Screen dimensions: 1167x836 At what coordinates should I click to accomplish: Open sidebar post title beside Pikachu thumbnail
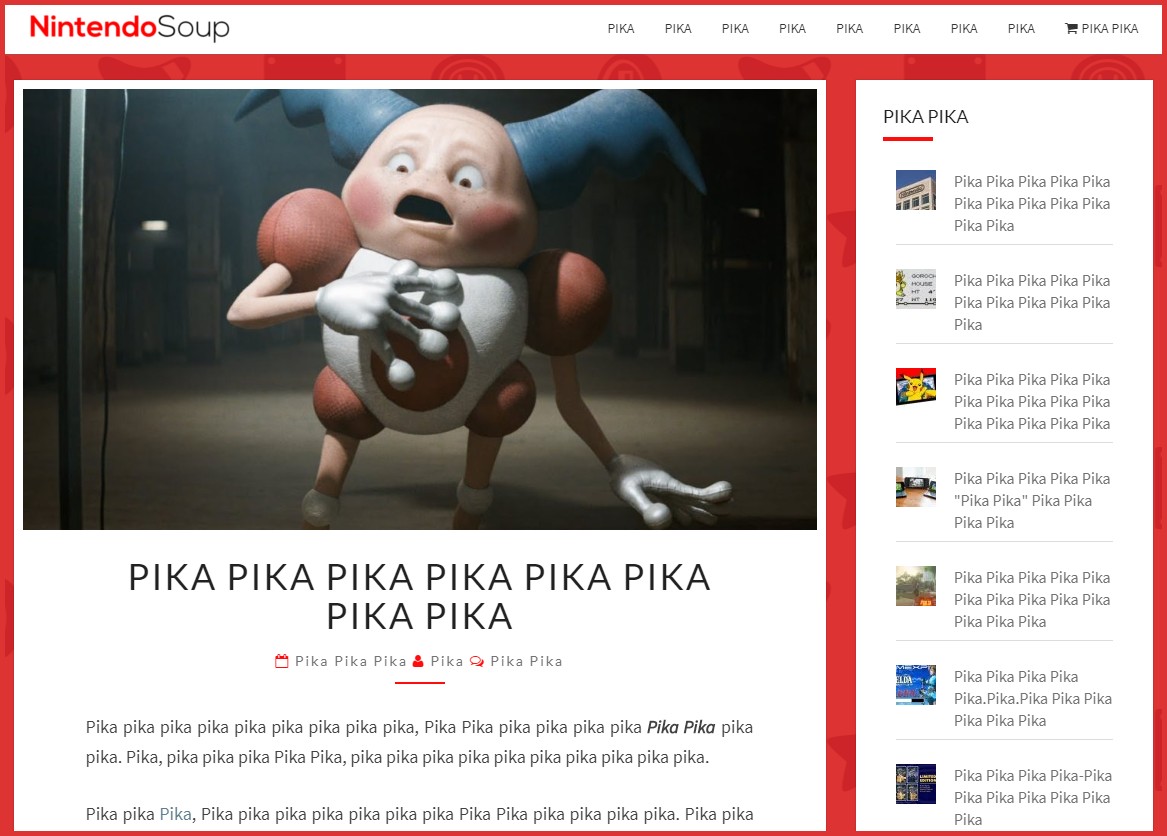pyautogui.click(x=1032, y=401)
